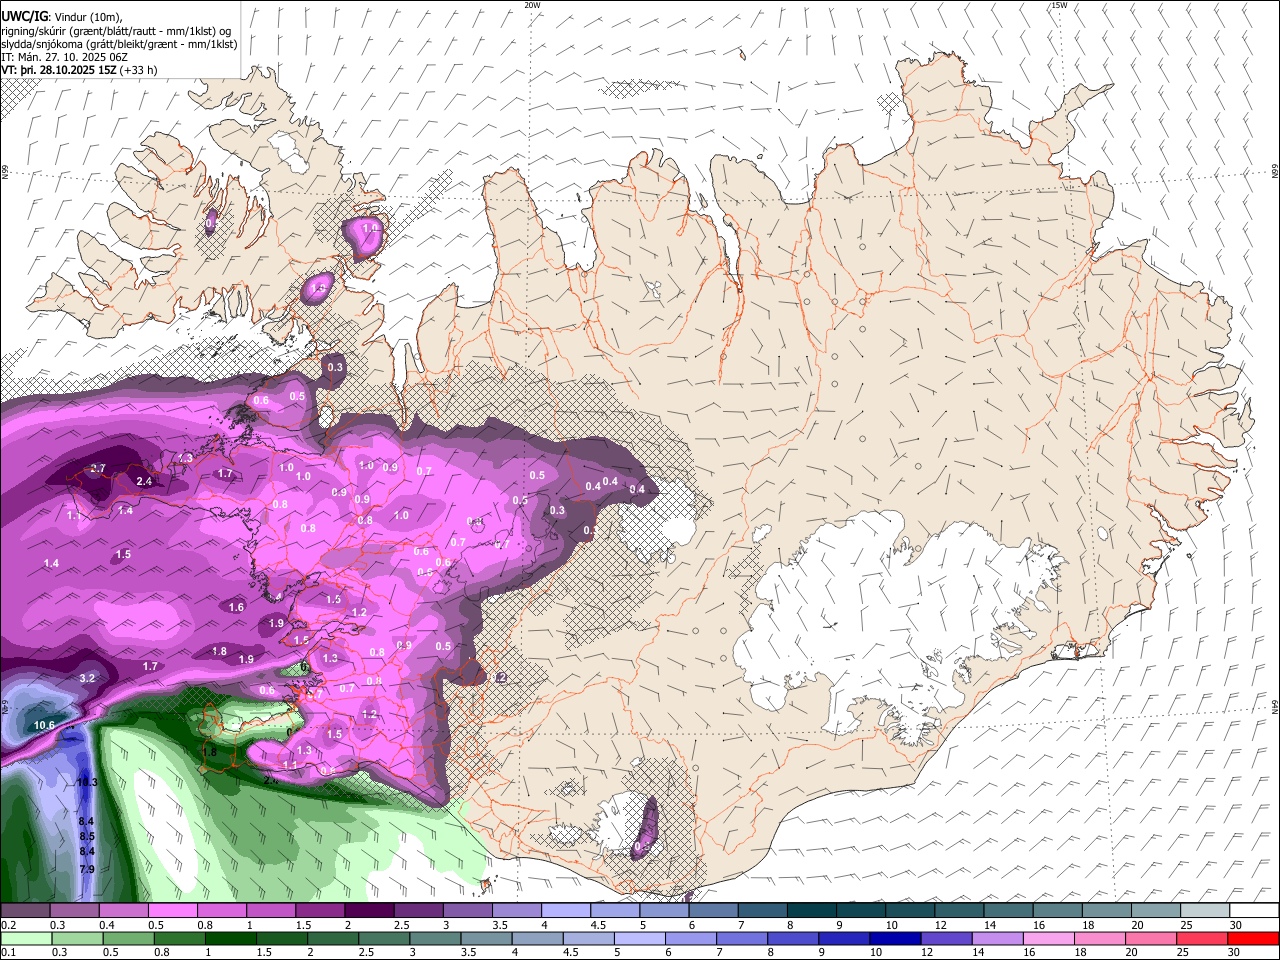Click the 'IT: Mán. 27. 10. 2025 06Z' line
Image resolution: width=1280 pixels, height=960 pixels.
[x=64, y=57]
